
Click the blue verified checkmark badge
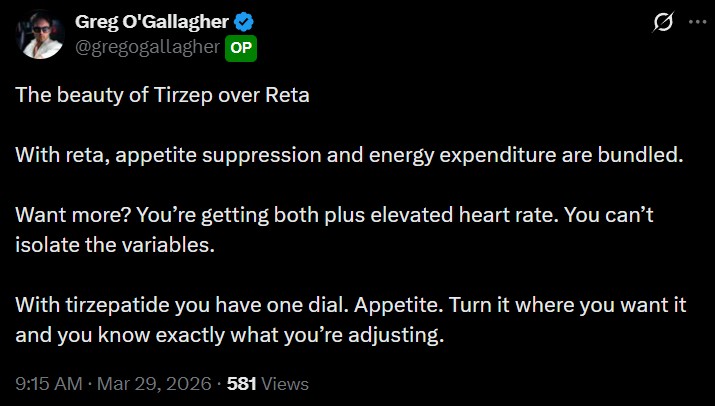point(242,21)
